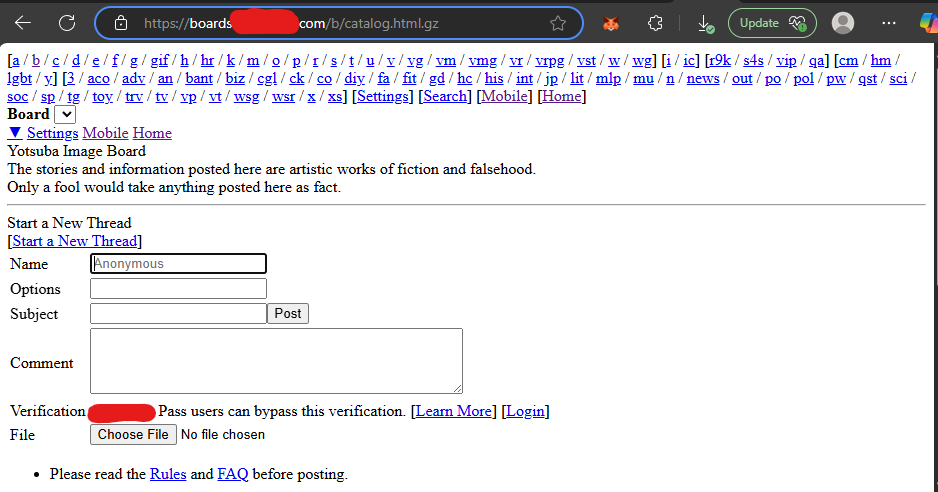
Task: Click inside the Comment text area
Action: pyautogui.click(x=276, y=361)
